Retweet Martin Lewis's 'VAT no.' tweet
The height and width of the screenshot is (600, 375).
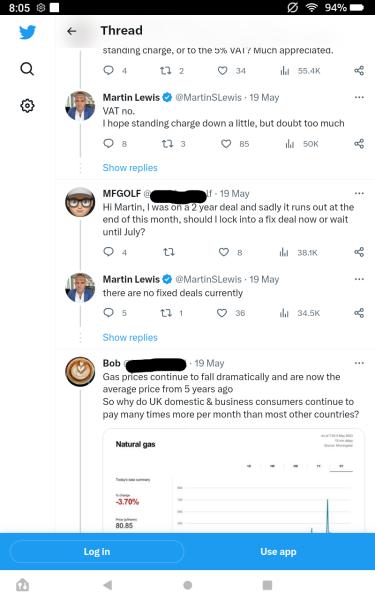click(167, 144)
